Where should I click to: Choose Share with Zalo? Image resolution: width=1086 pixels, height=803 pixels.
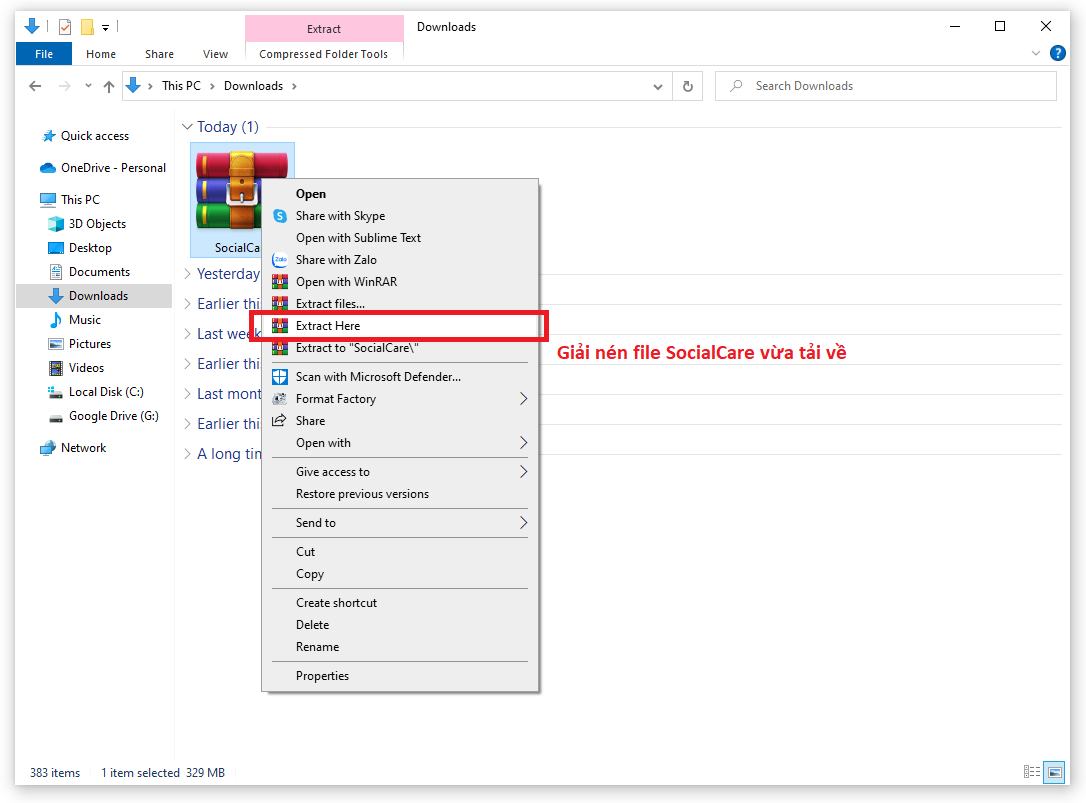(x=400, y=260)
